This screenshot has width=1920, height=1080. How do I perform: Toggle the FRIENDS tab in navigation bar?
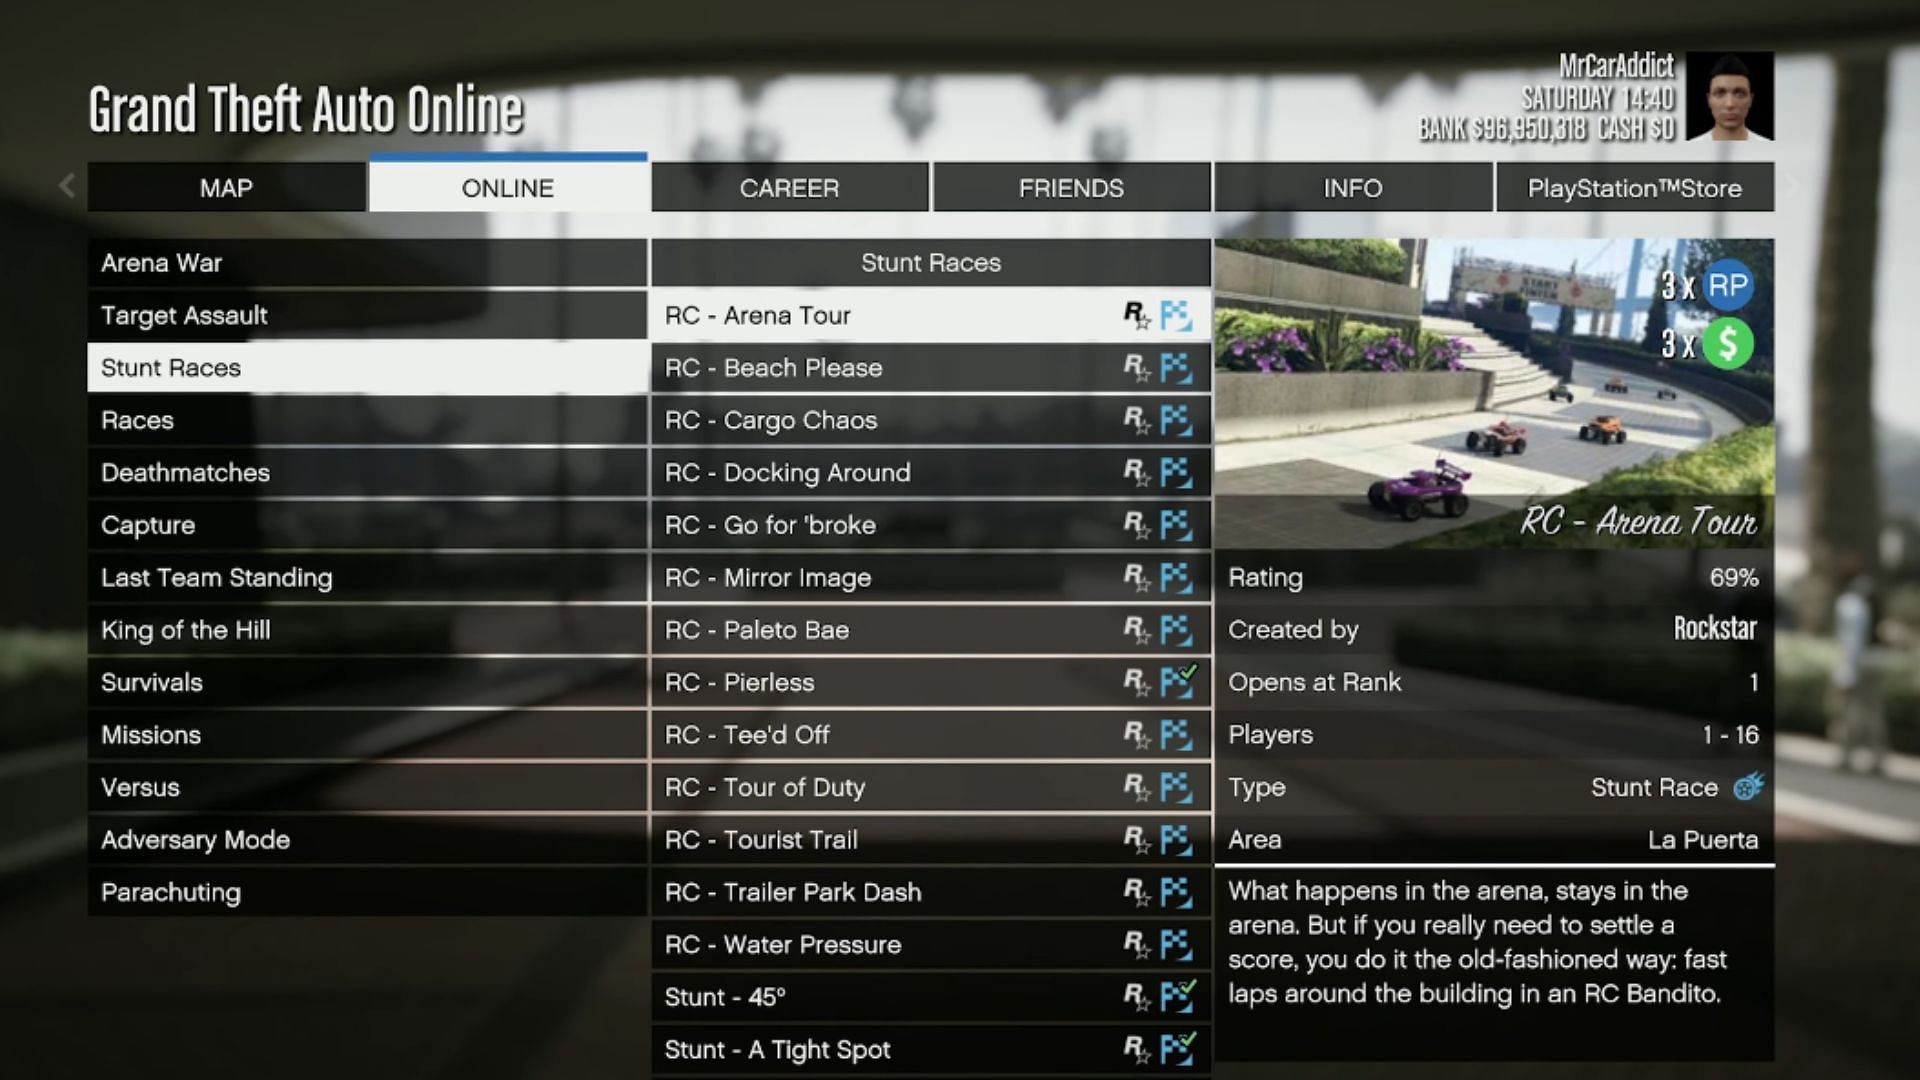pyautogui.click(x=1071, y=187)
